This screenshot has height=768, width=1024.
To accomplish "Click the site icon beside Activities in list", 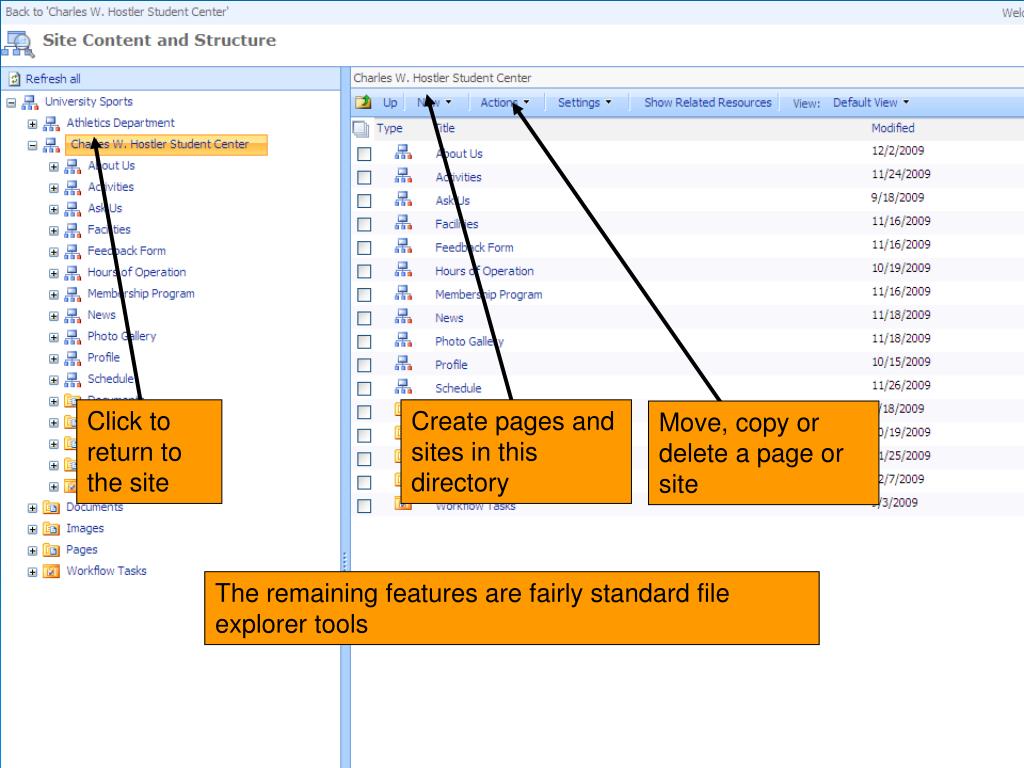I will pyautogui.click(x=403, y=177).
